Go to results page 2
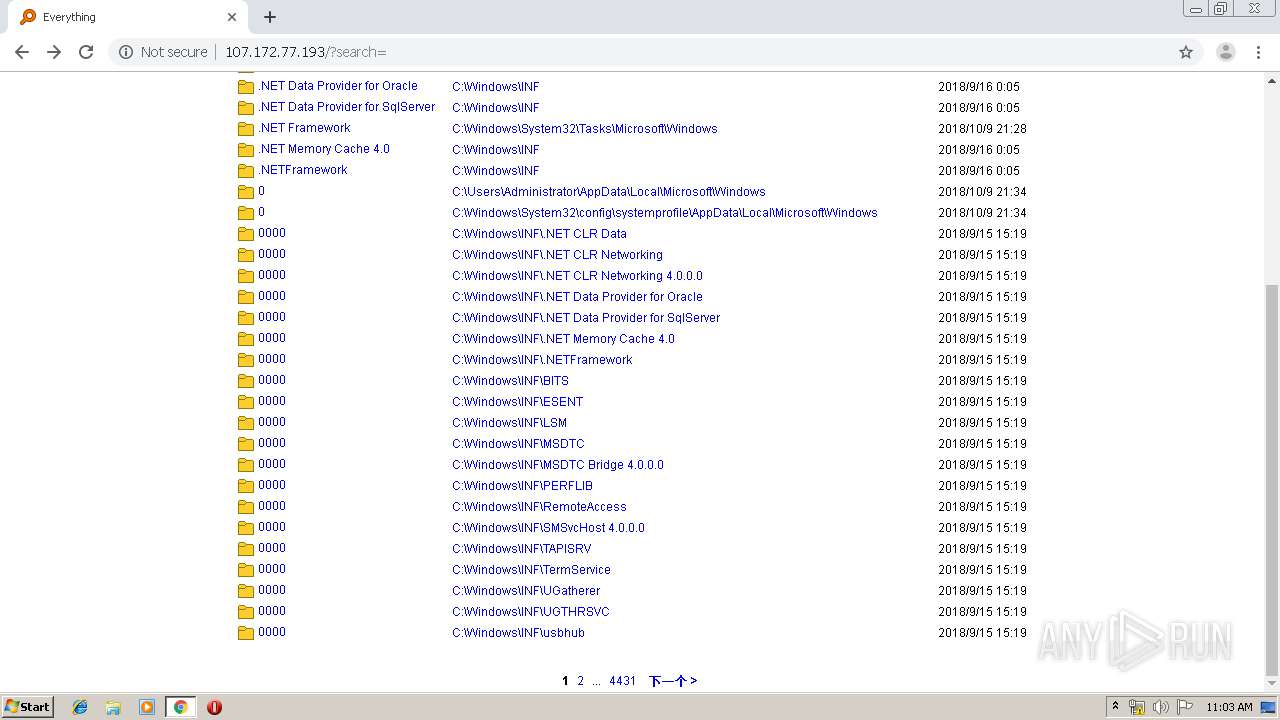Viewport: 1280px width, 720px height. 580,681
